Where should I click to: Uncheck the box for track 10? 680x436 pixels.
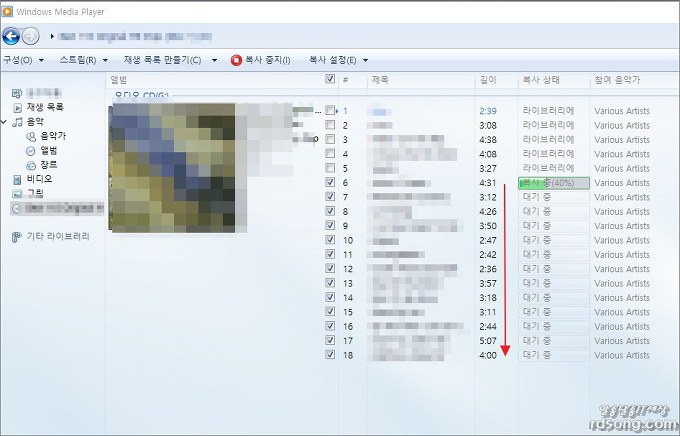pos(330,239)
